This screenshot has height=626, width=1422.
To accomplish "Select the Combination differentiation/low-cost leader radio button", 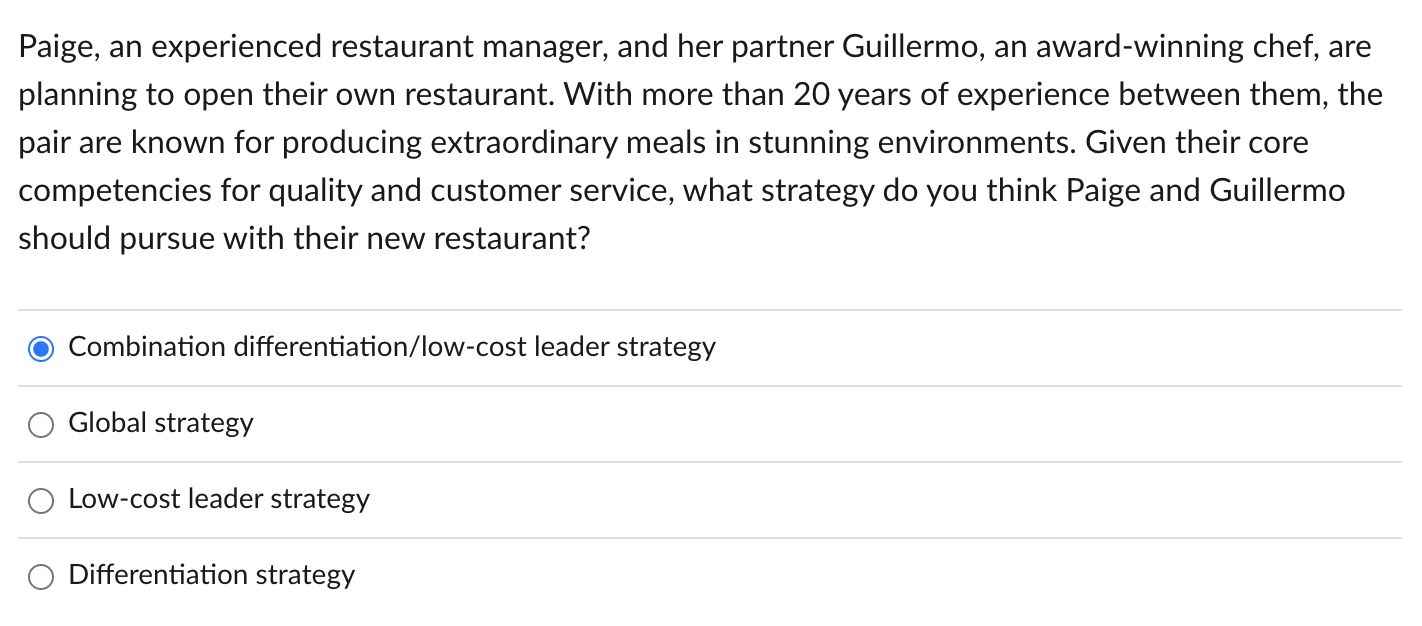I will click(41, 349).
